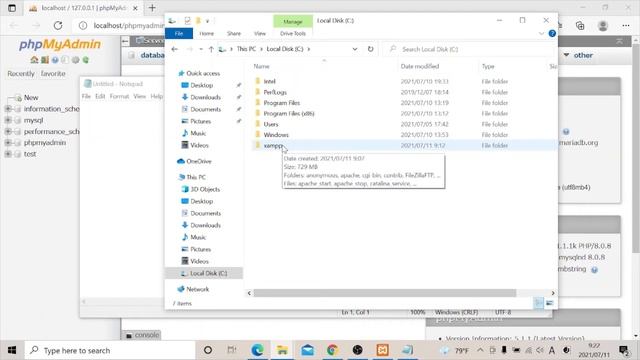Image resolution: width=640 pixels, height=360 pixels.
Task: Expand the performance_schema database node
Action: pos(8,131)
